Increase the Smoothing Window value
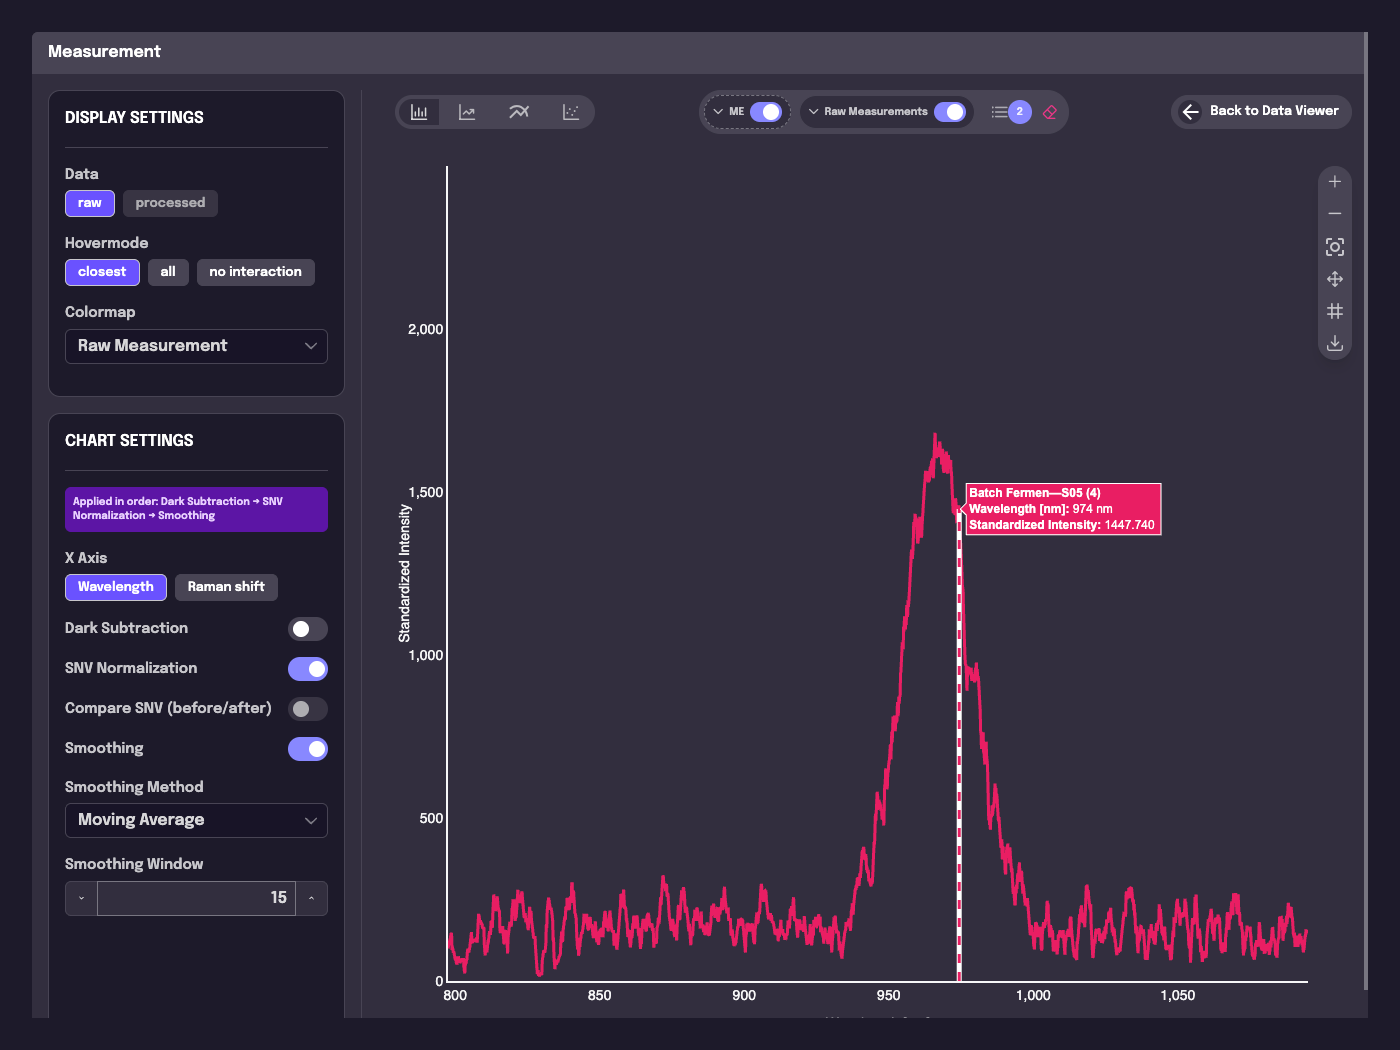The width and height of the screenshot is (1400, 1050). pyautogui.click(x=312, y=898)
